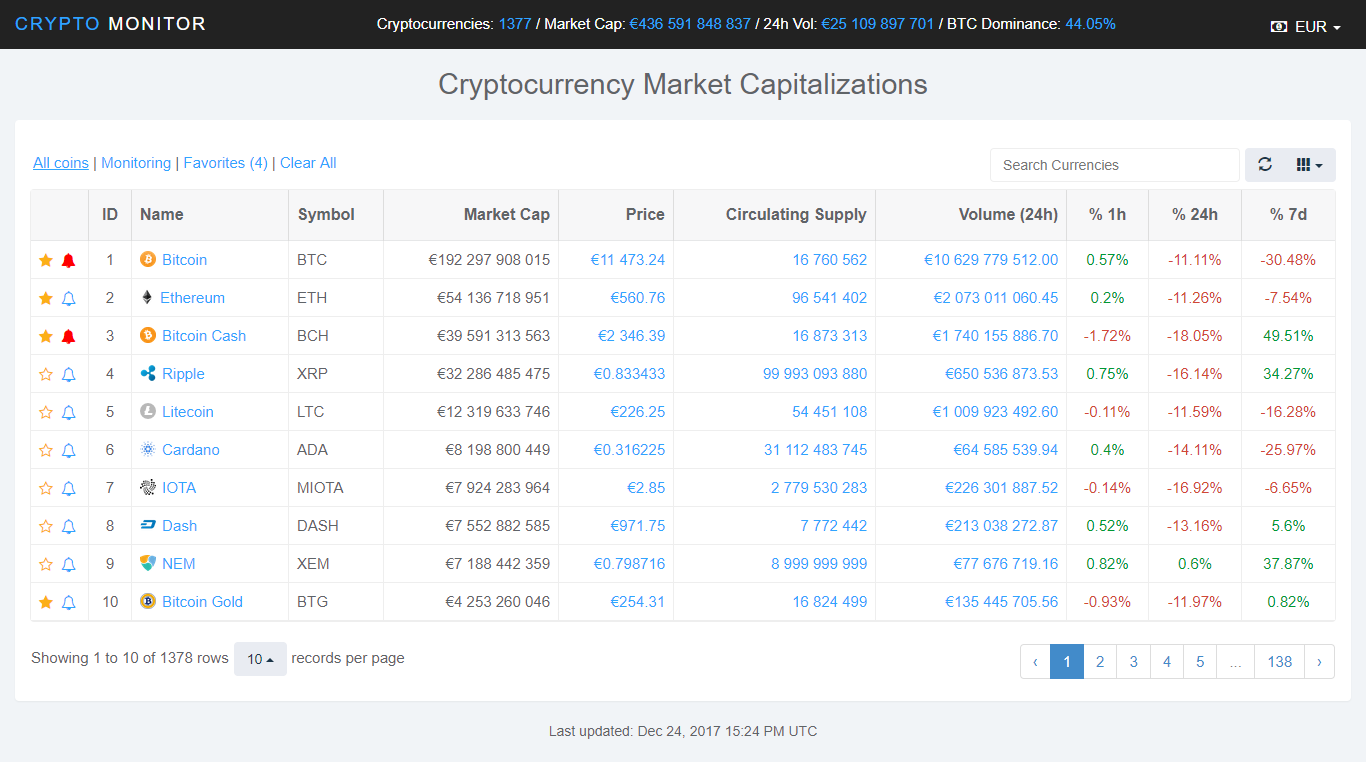Add Litecoin to favorites with star
Image resolution: width=1366 pixels, height=762 pixels.
pyautogui.click(x=45, y=412)
